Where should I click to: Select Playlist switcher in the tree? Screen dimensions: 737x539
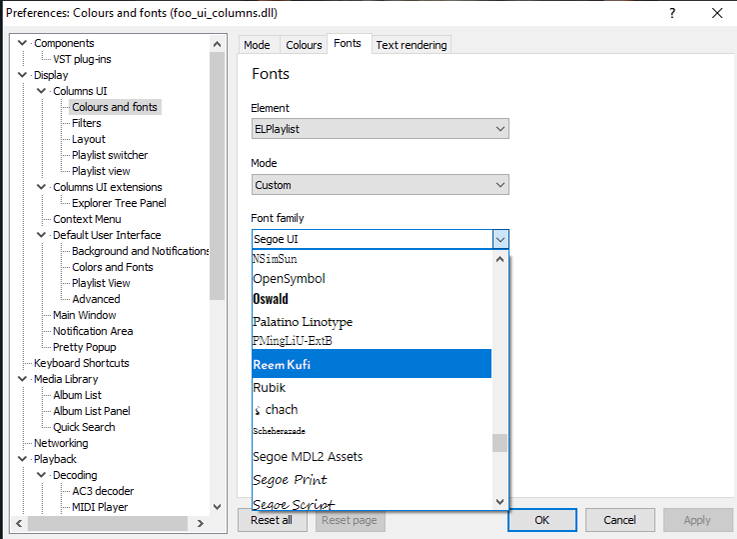[109, 155]
